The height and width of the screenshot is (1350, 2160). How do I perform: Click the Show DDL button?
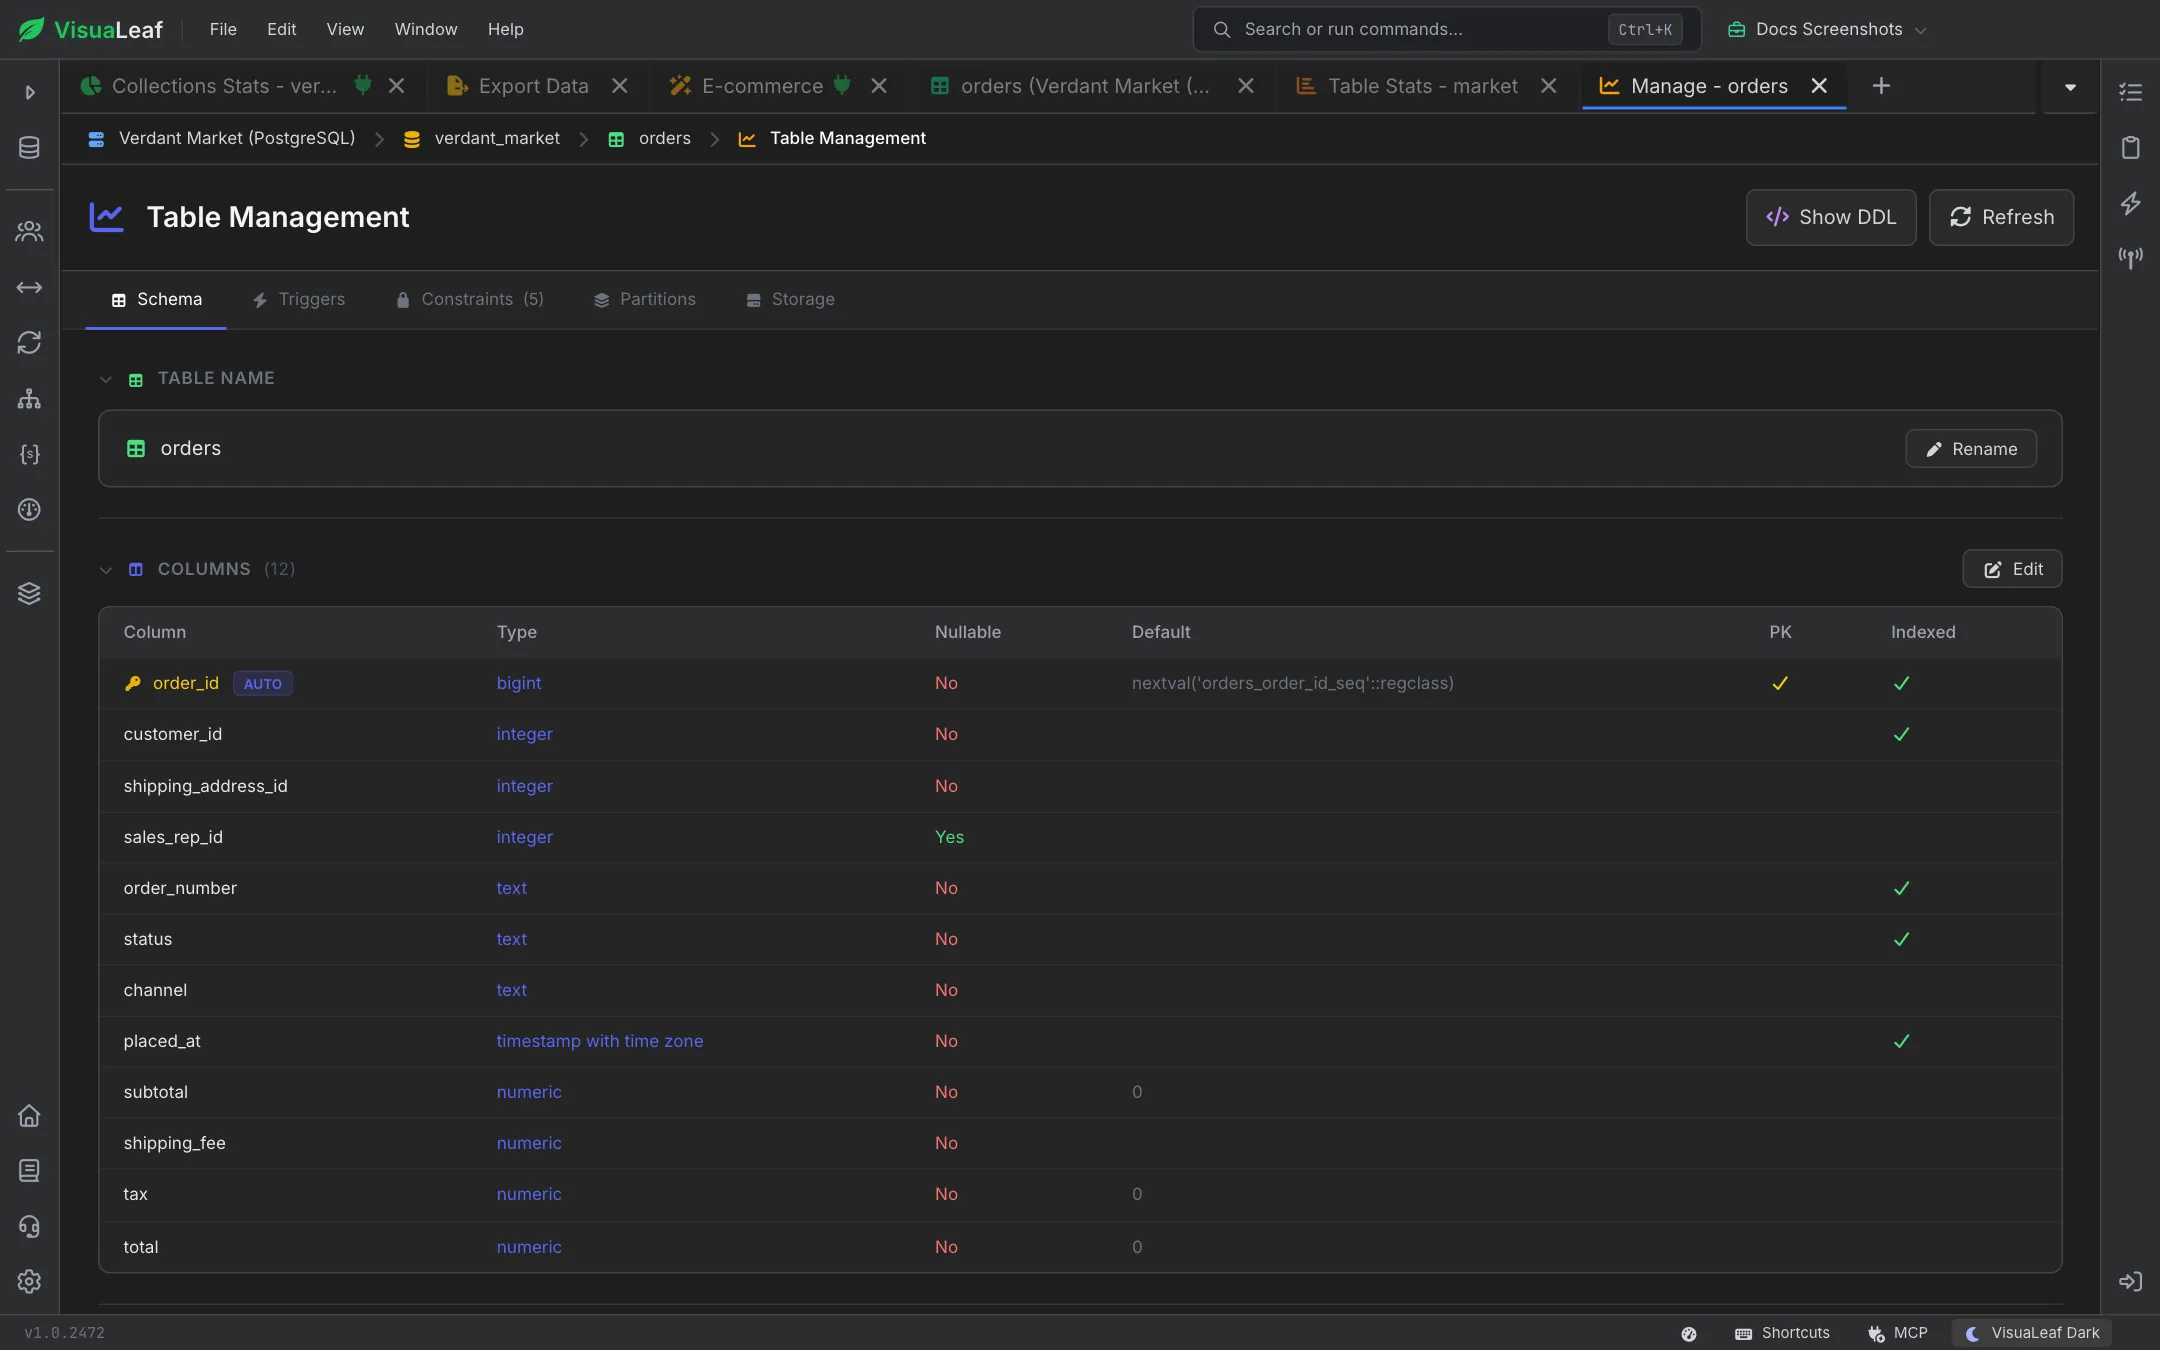click(1830, 217)
